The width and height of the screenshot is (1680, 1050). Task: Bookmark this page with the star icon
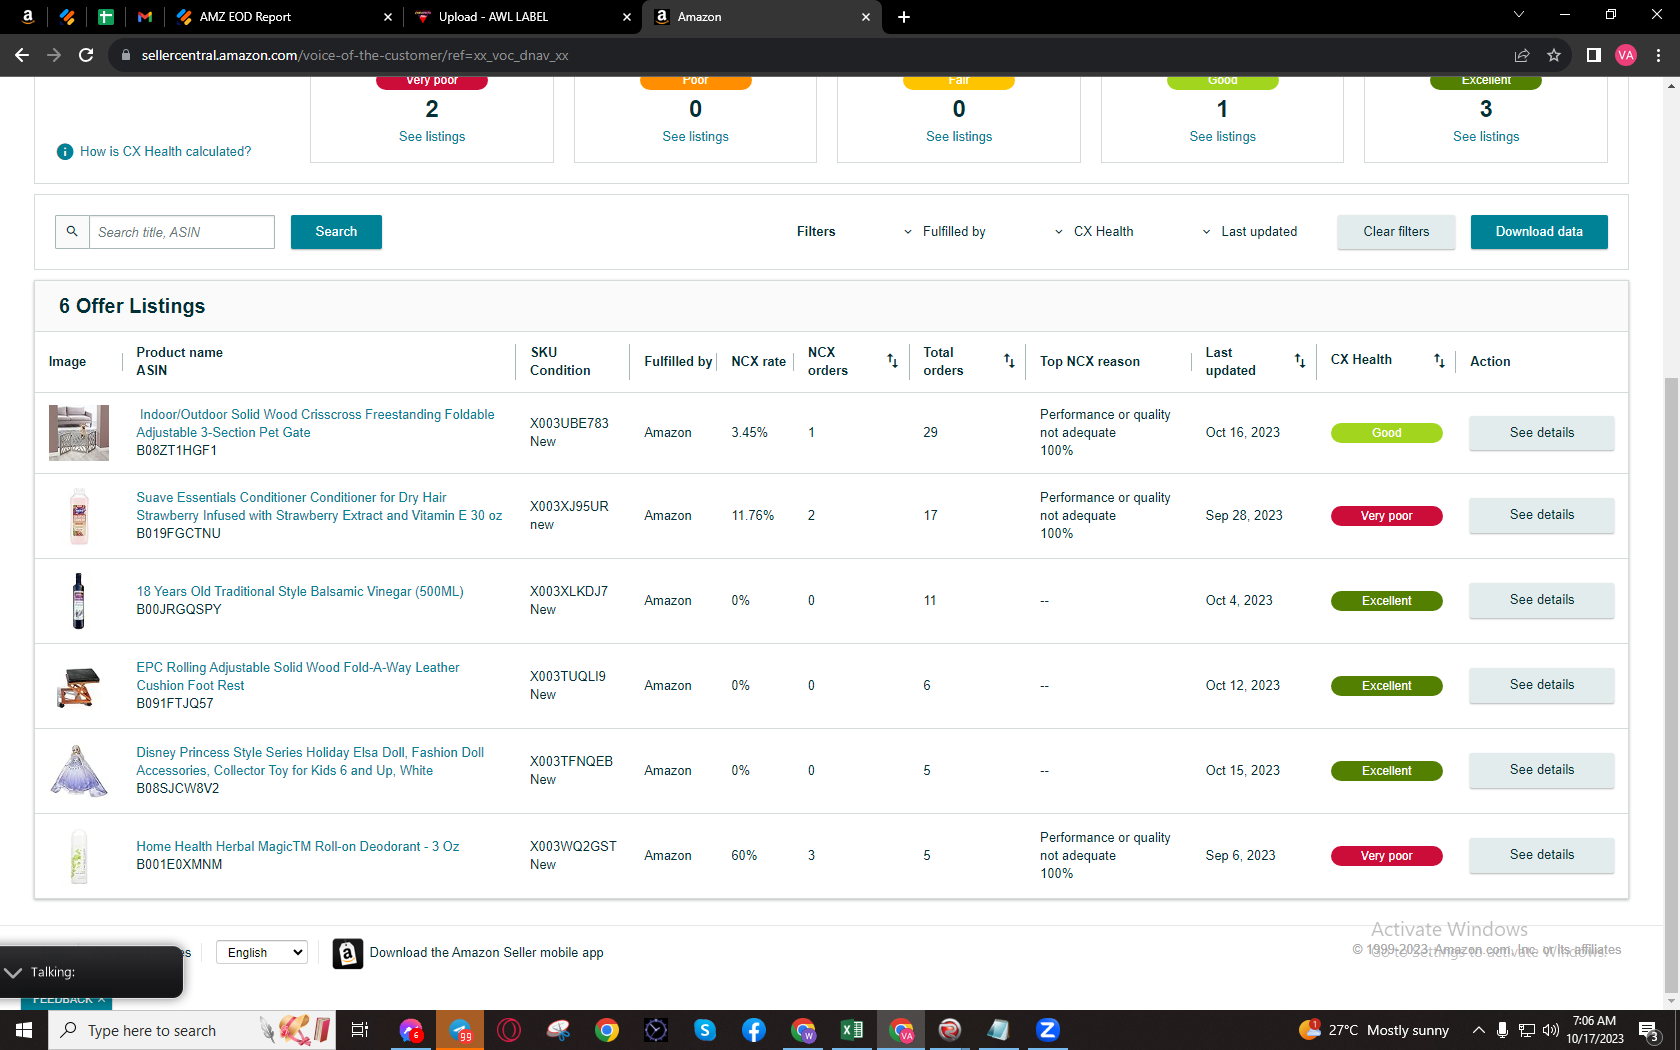tap(1554, 55)
